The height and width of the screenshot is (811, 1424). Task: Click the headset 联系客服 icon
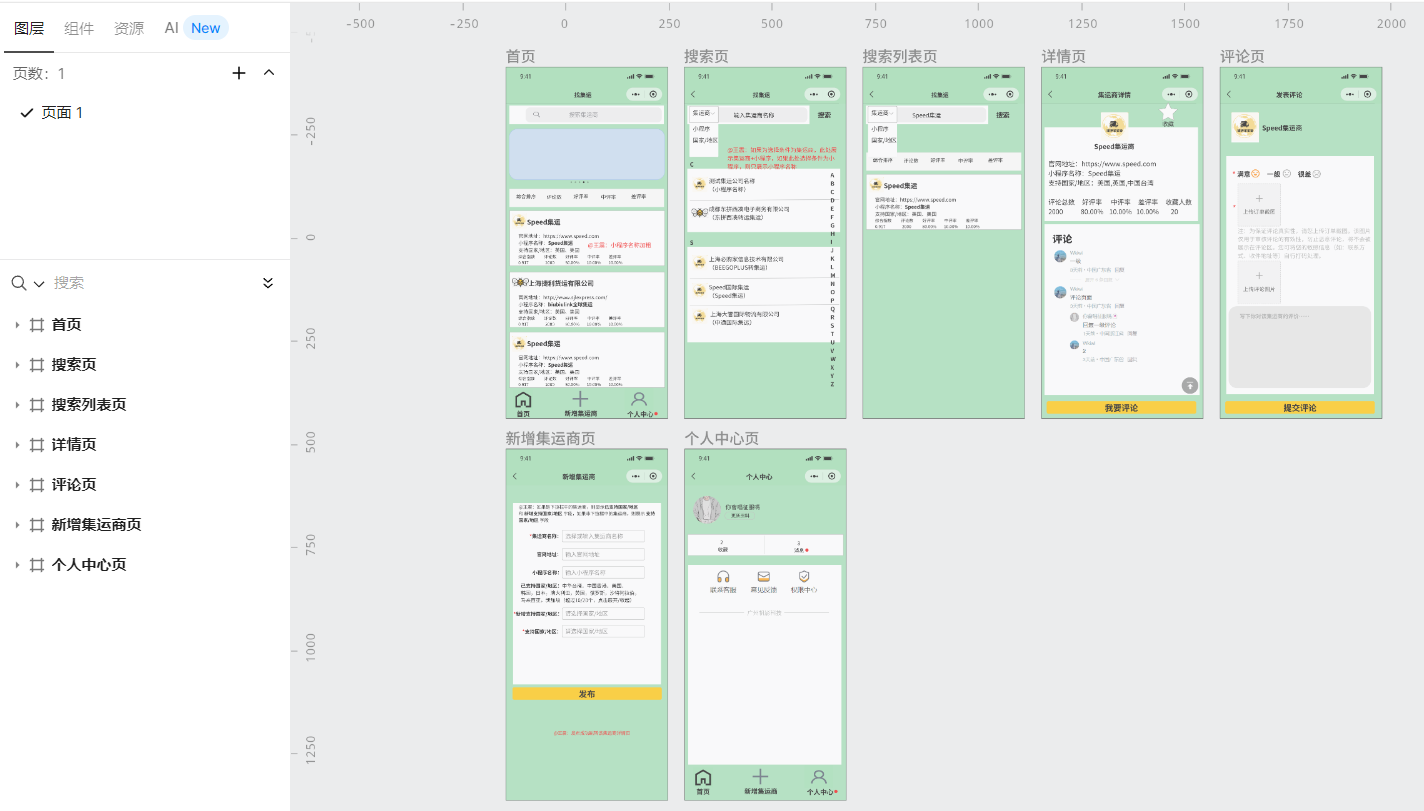pos(723,577)
